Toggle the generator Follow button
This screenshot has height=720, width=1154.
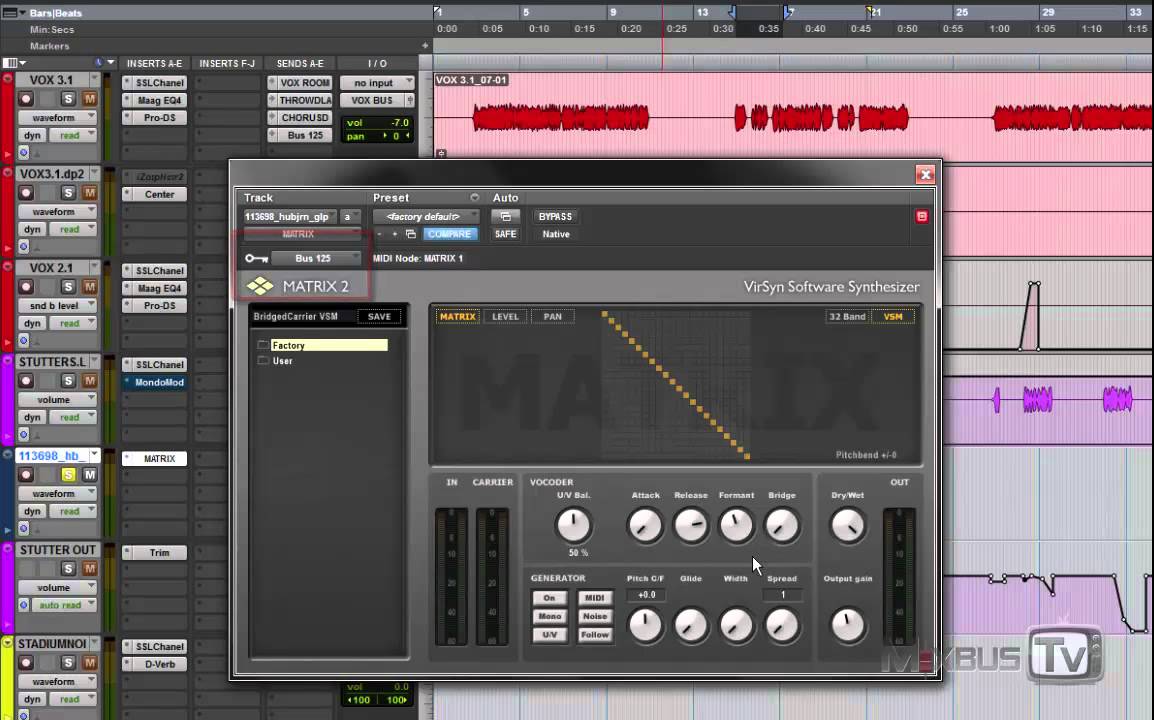pyautogui.click(x=595, y=635)
